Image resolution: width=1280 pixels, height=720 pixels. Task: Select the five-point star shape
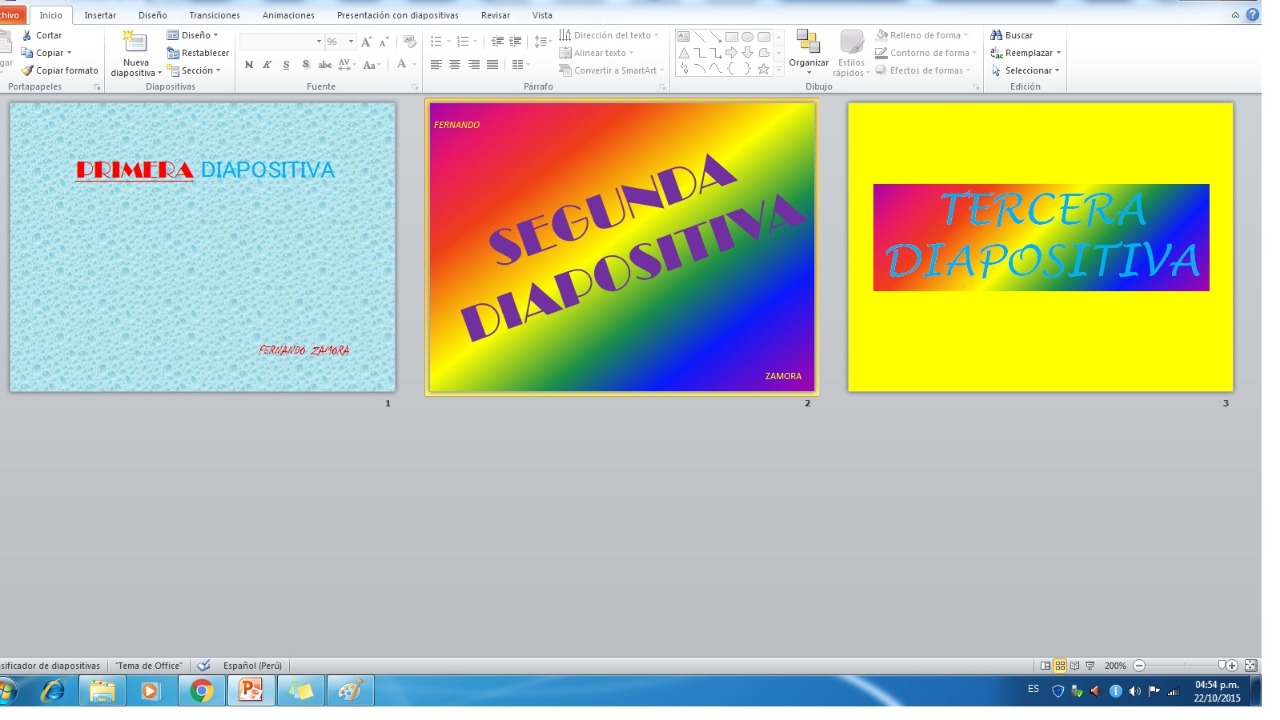(x=764, y=69)
